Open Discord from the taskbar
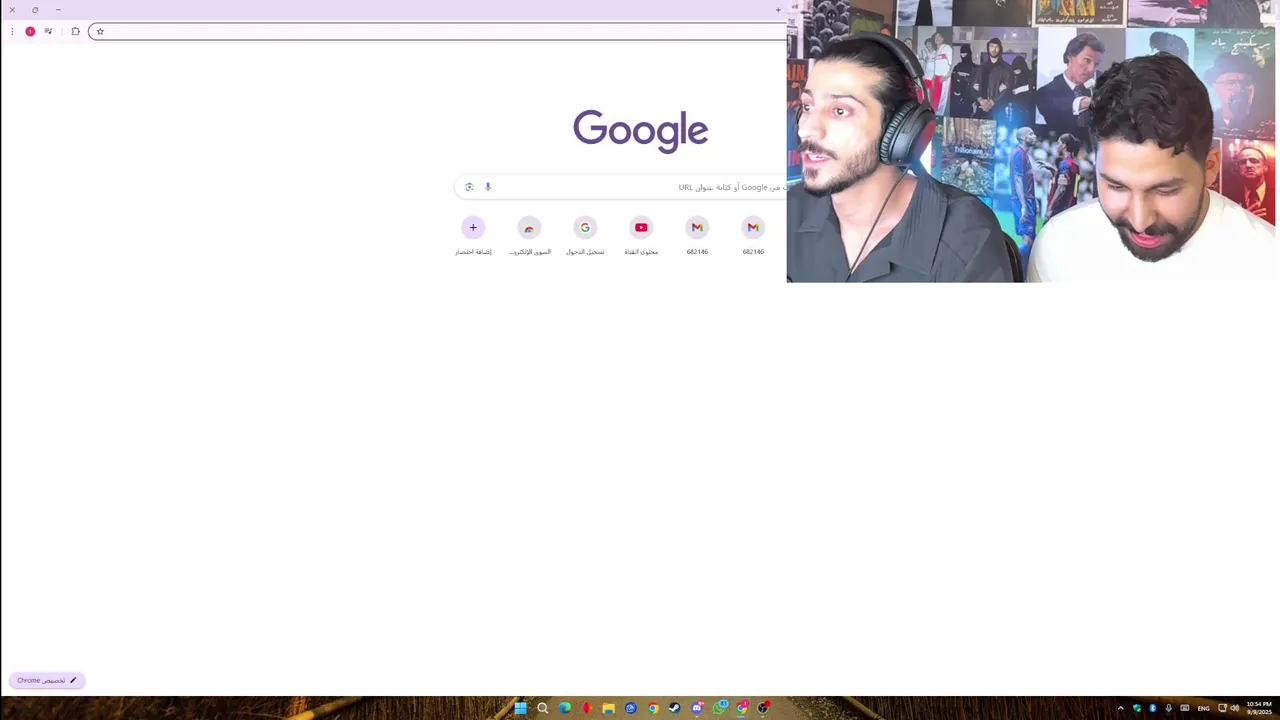Image resolution: width=1280 pixels, height=720 pixels. tap(697, 708)
